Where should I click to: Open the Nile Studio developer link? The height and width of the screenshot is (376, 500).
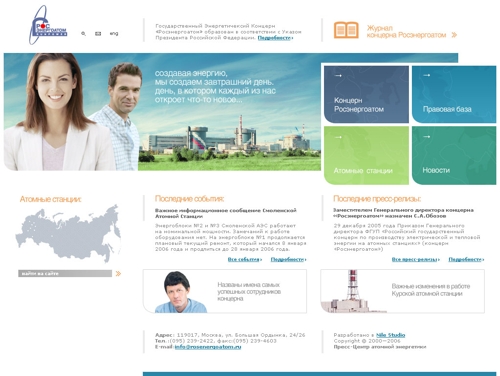[x=390, y=335]
